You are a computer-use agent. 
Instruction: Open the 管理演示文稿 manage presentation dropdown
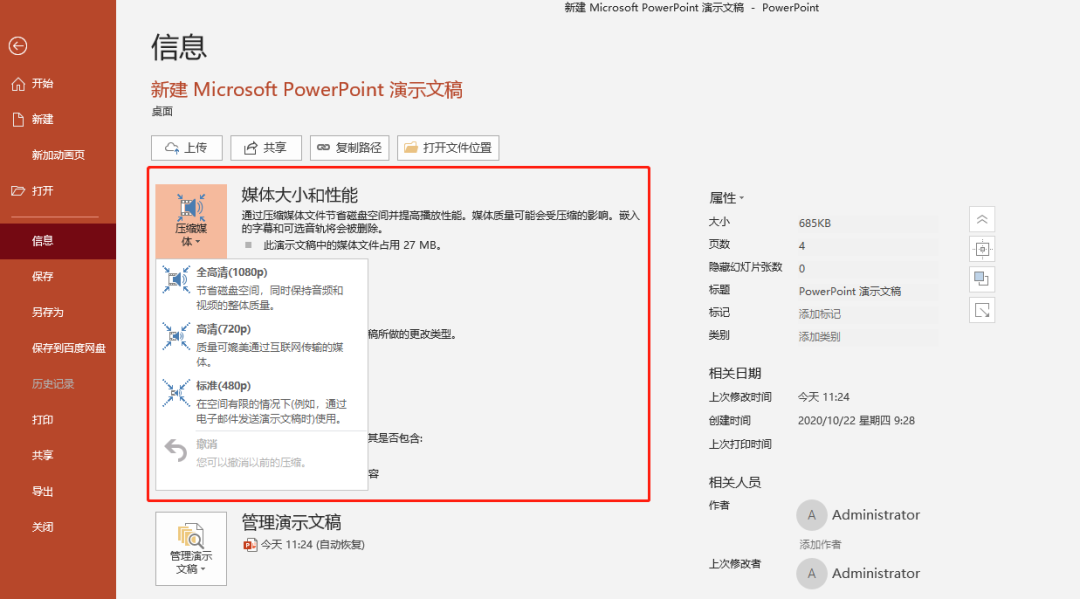pyautogui.click(x=191, y=548)
